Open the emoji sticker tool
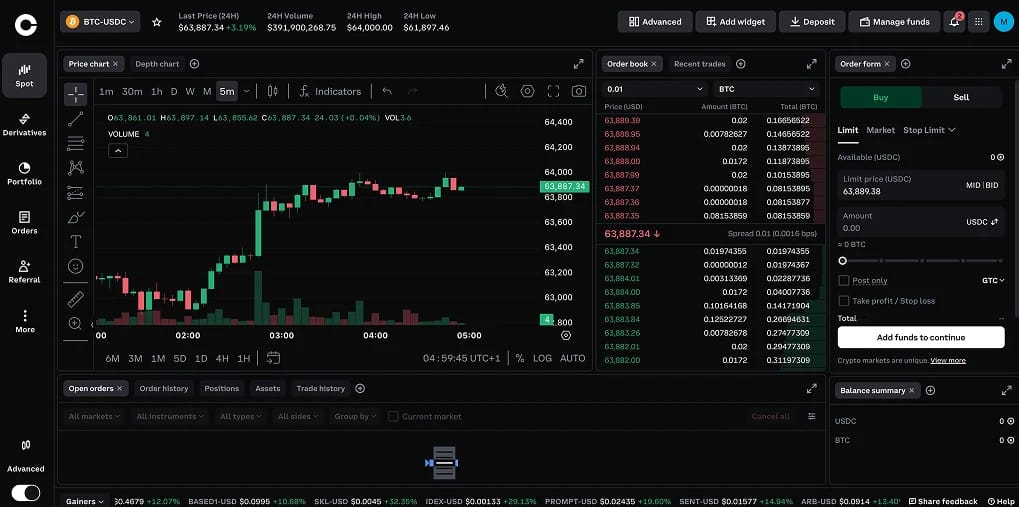Viewport: 1019px width, 507px height. point(75,266)
